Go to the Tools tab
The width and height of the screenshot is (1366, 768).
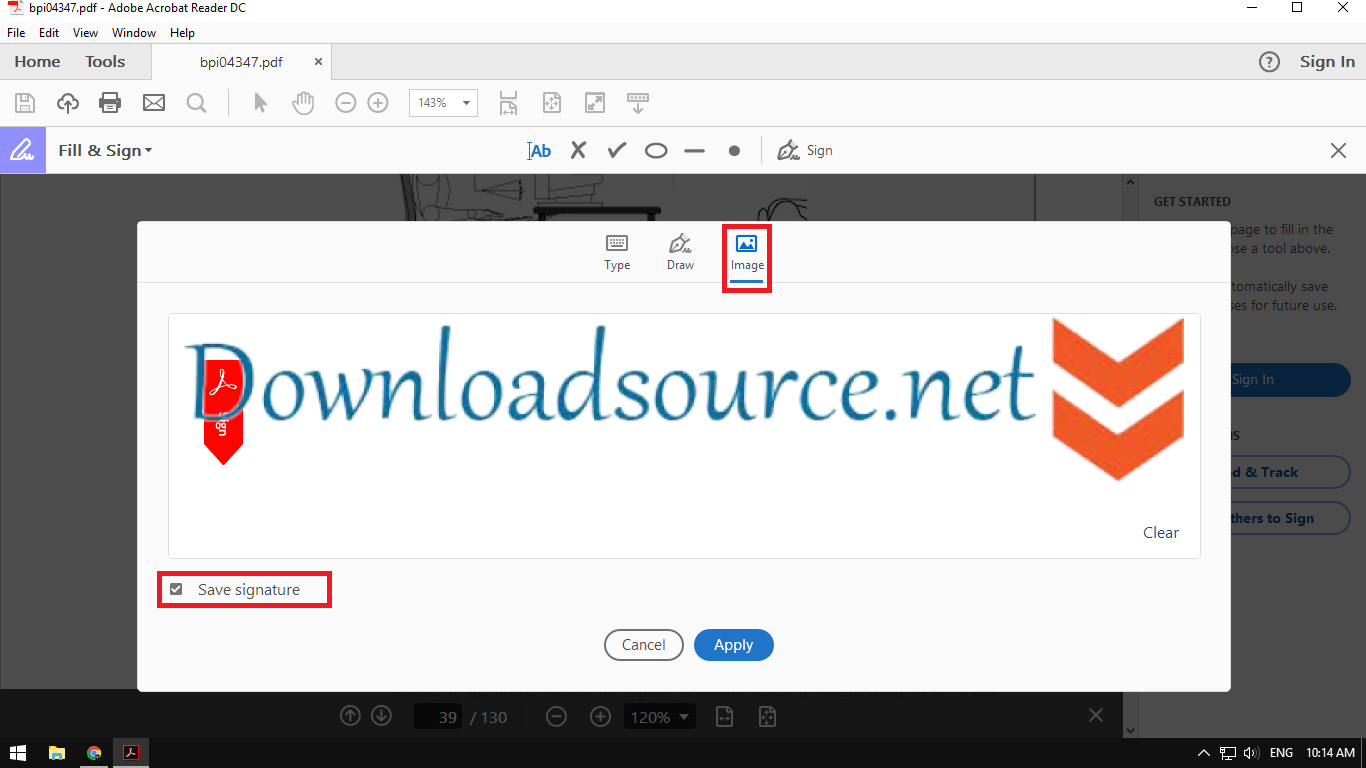click(105, 62)
